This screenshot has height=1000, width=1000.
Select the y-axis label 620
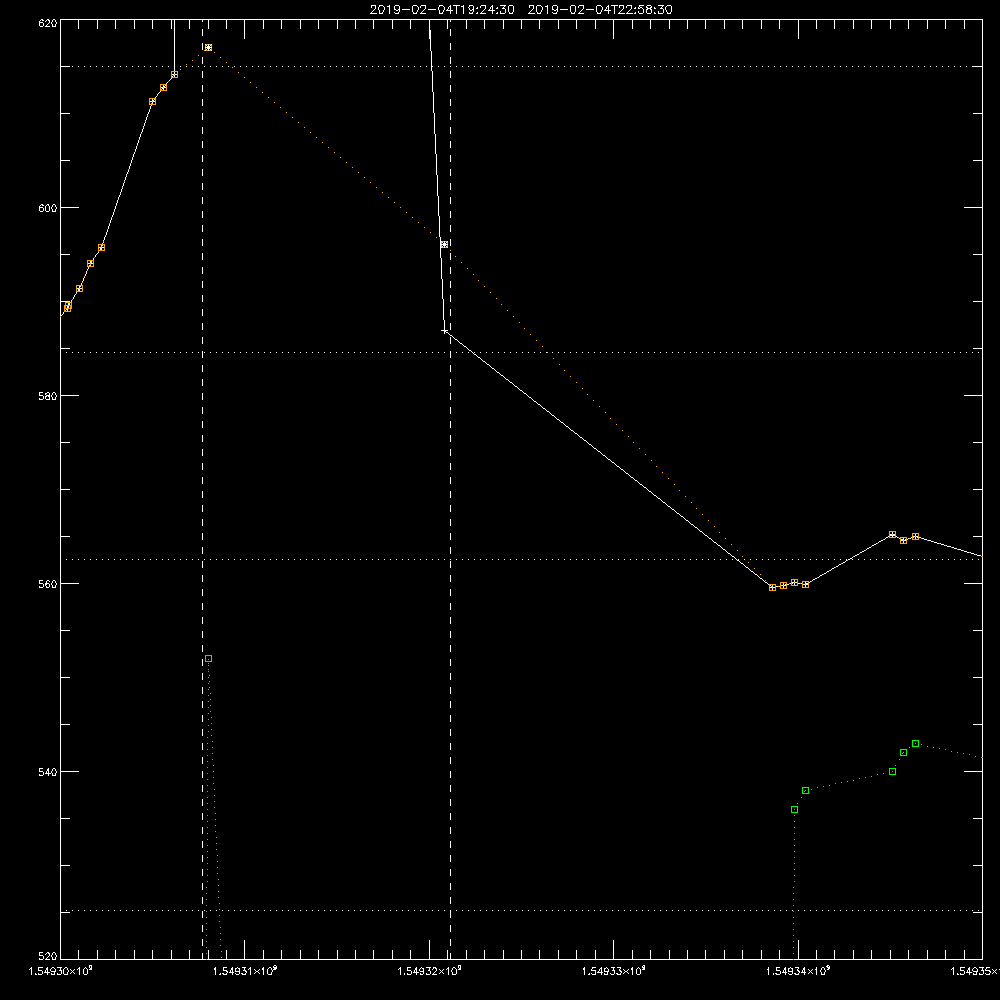pyautogui.click(x=48, y=23)
